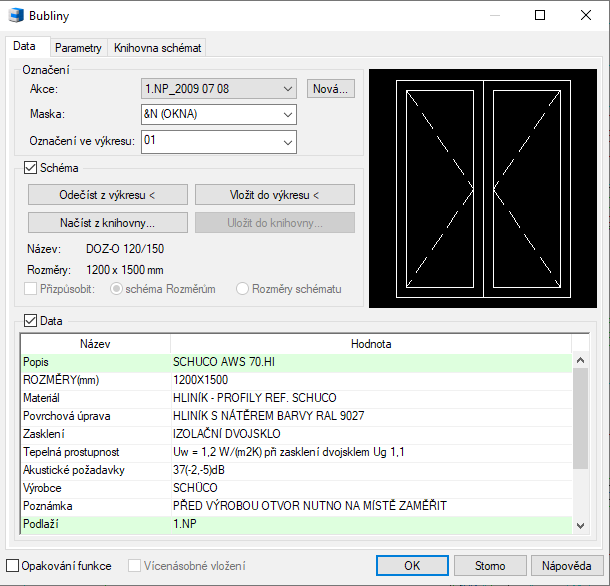Select the Popis row in data table
610x586 pixels.
pos(95,361)
